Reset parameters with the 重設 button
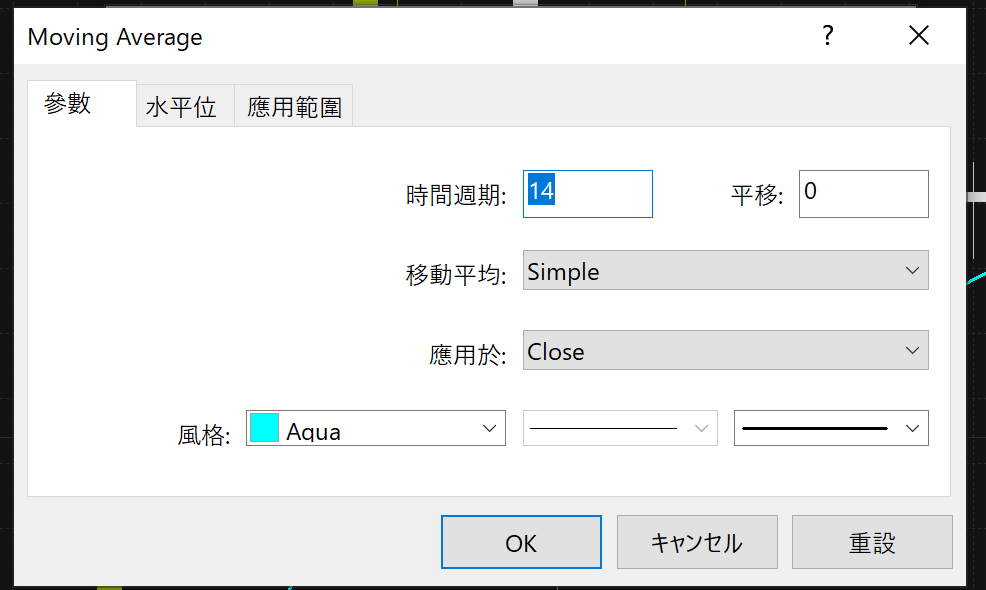The width and height of the screenshot is (986, 590). point(872,542)
